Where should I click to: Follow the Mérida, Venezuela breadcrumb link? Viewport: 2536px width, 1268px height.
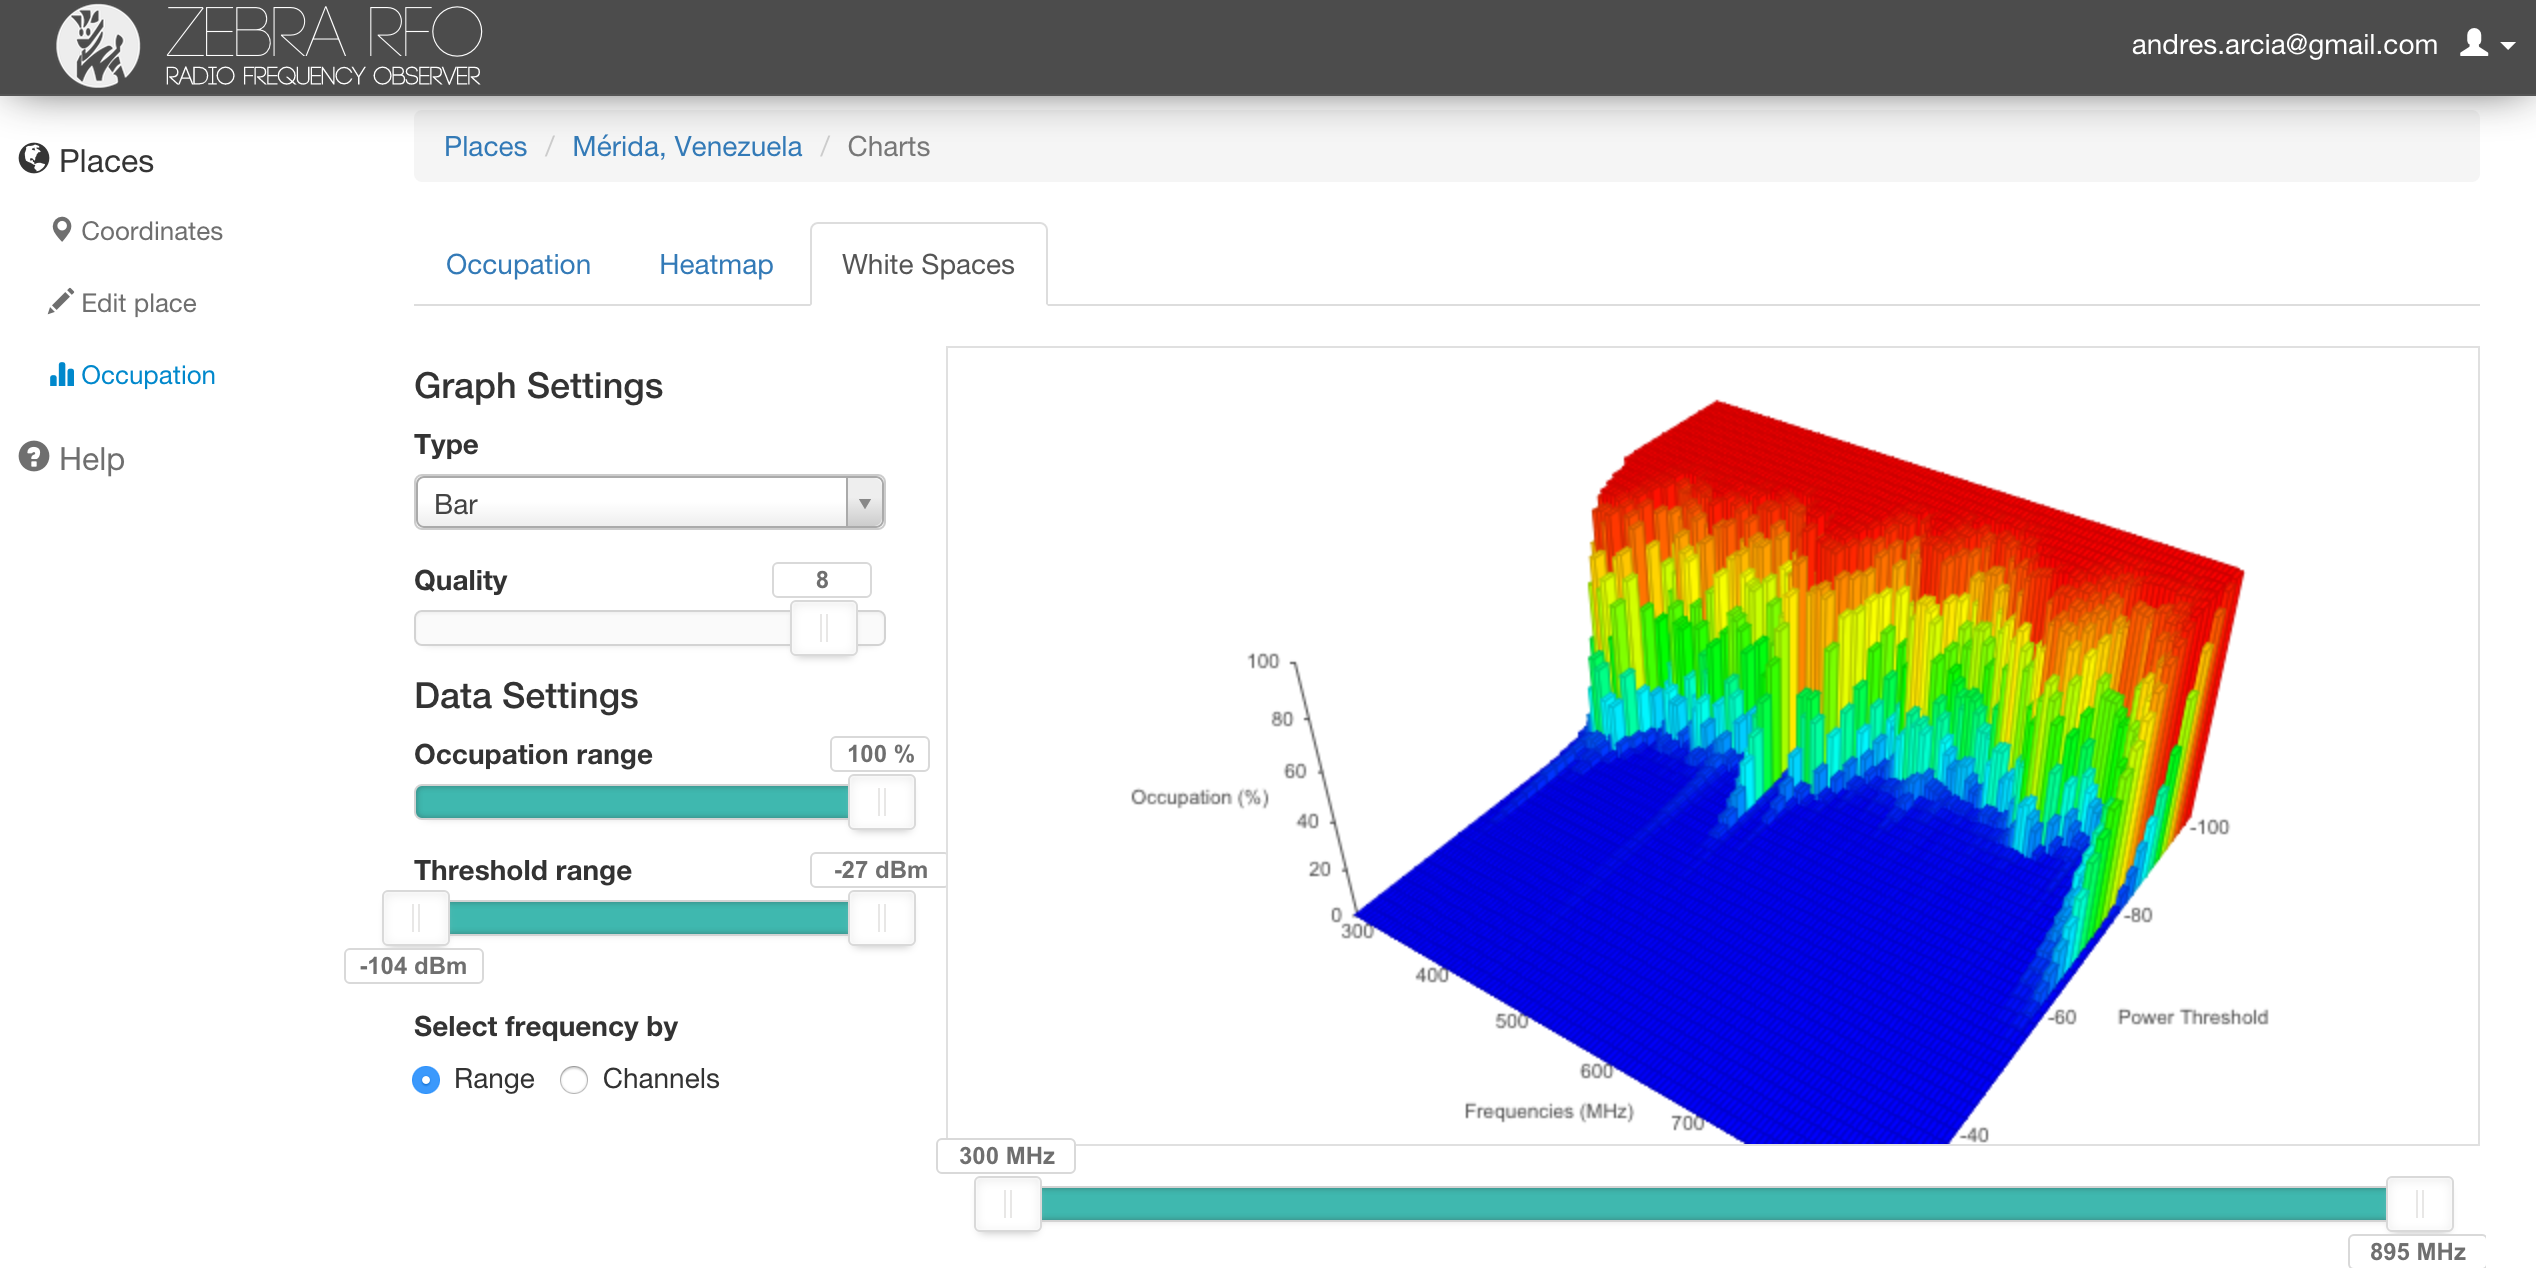(687, 147)
